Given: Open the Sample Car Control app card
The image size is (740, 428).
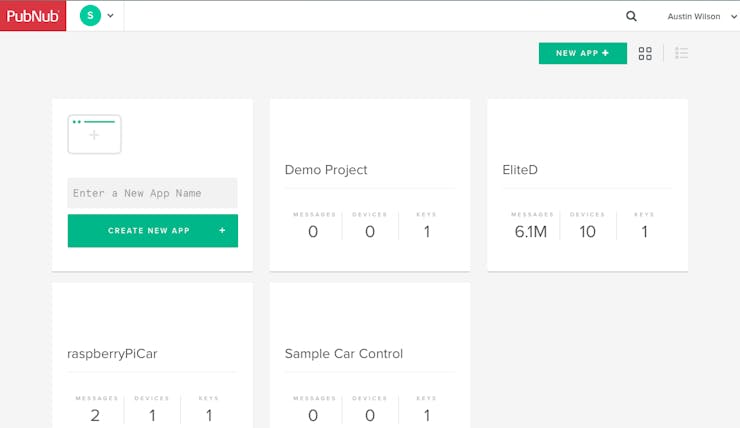Looking at the screenshot, I should 370,355.
